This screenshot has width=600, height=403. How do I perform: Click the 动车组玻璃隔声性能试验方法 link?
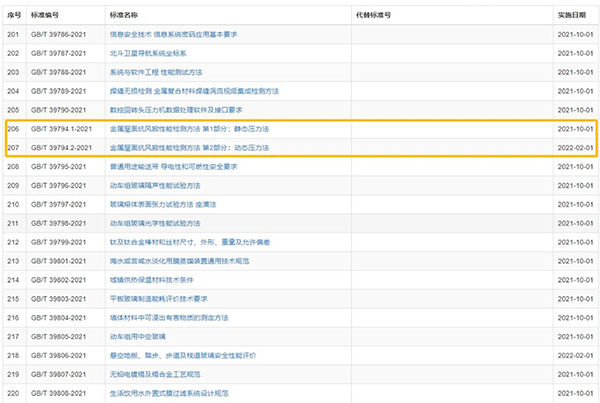point(154,185)
